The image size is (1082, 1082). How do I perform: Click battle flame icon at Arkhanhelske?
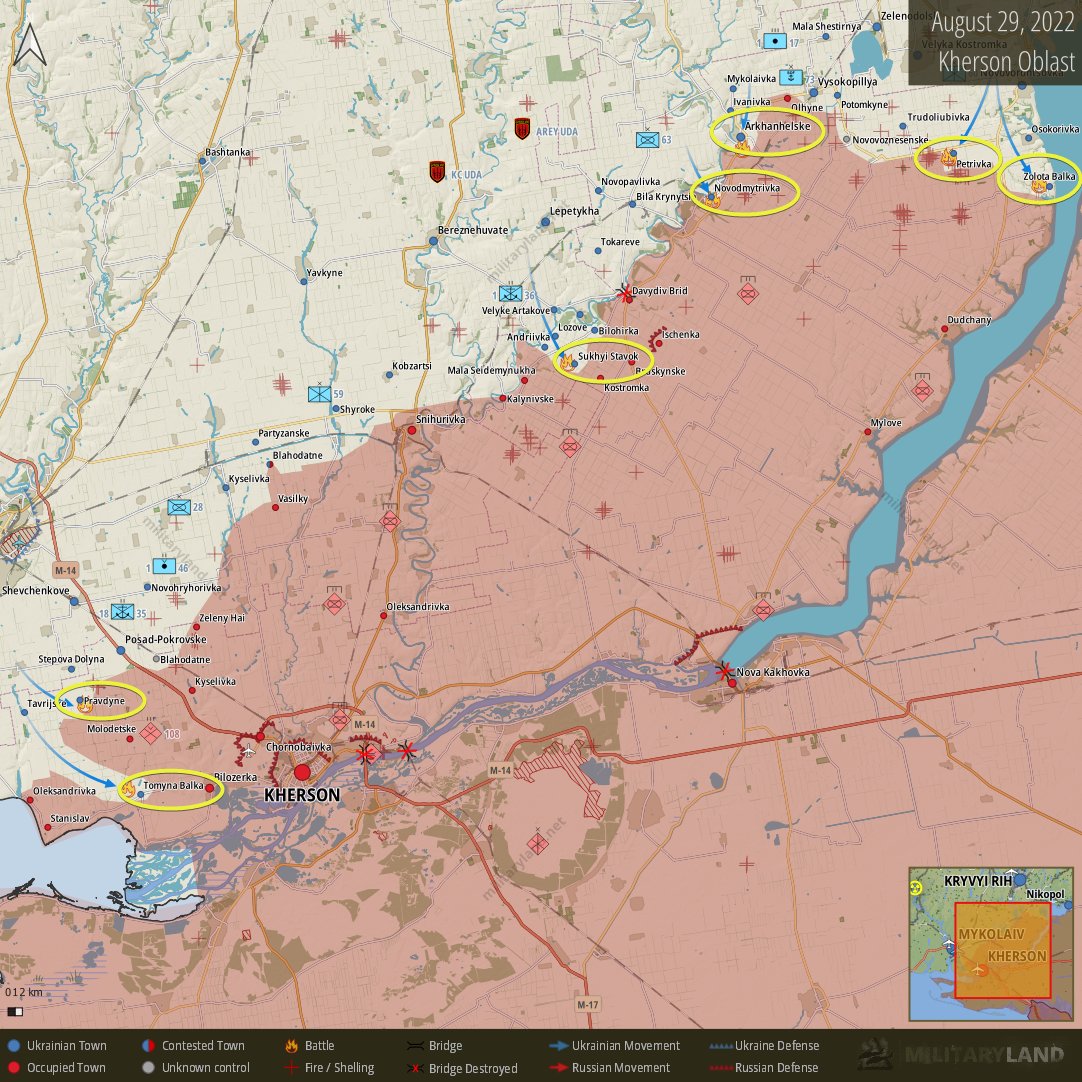click(x=742, y=146)
